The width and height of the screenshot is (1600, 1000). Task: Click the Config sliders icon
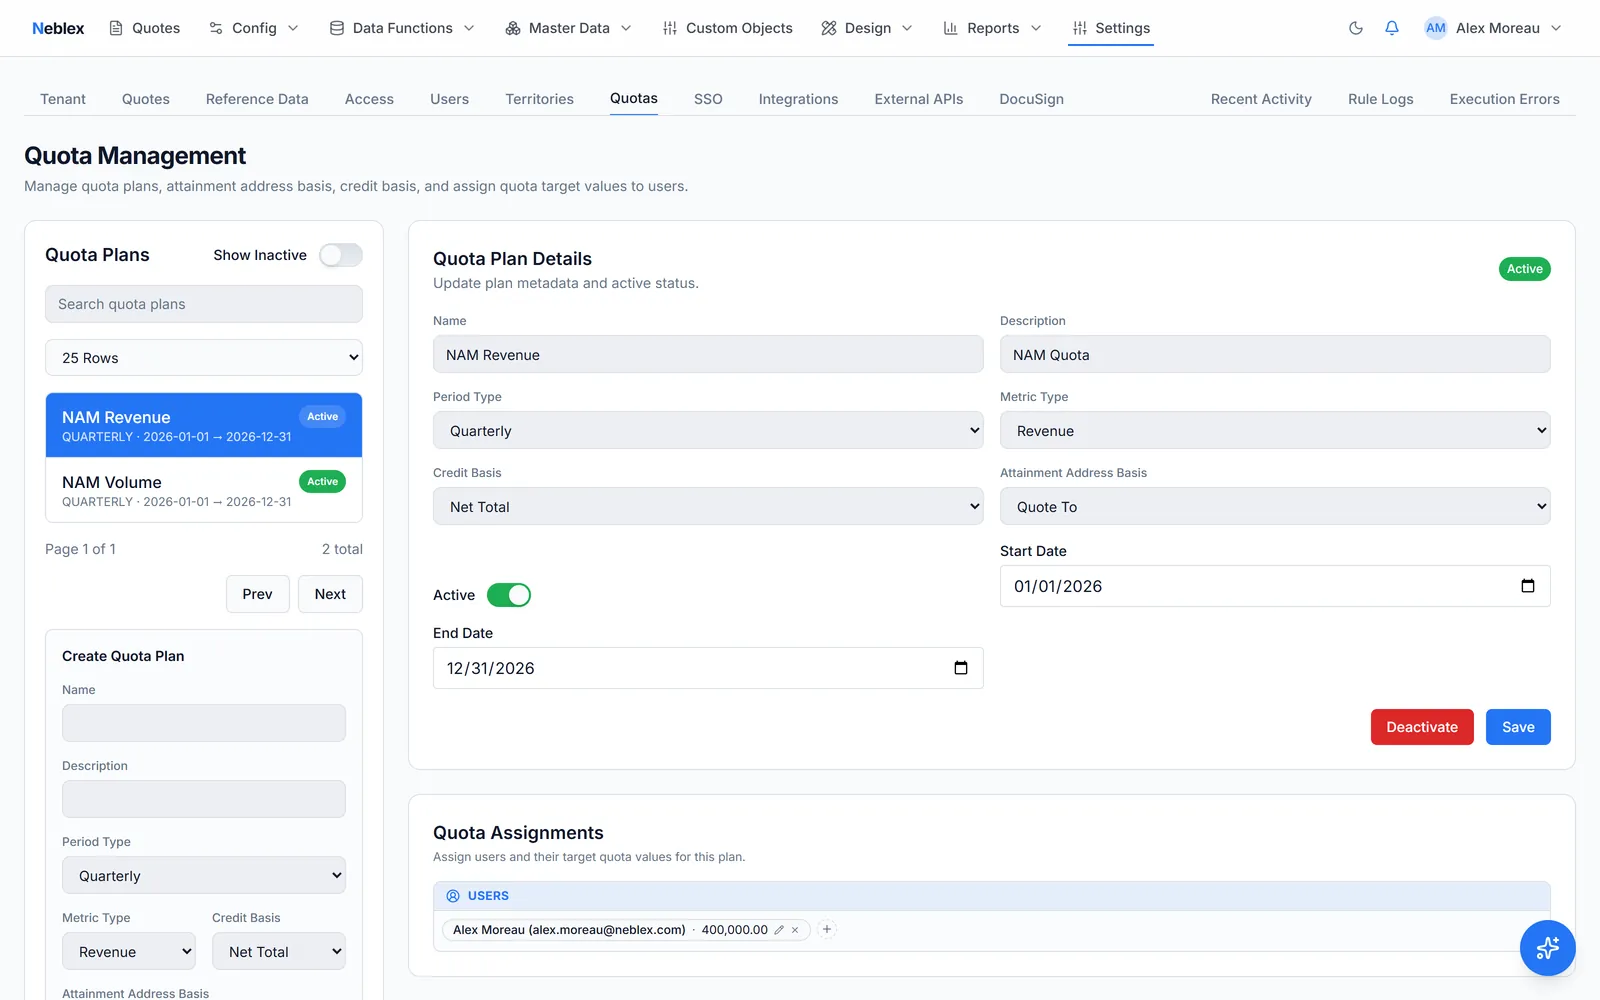(216, 28)
